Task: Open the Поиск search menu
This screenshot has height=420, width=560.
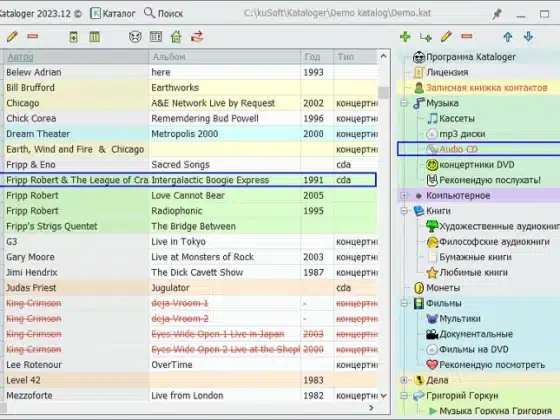Action: tap(164, 14)
